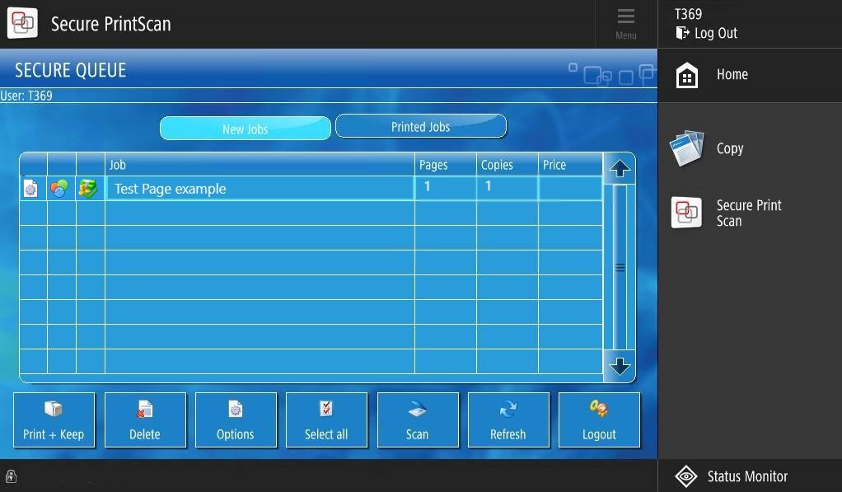Click the Secure PrintScan logo in header
Image resolution: width=842 pixels, height=492 pixels.
(23, 23)
